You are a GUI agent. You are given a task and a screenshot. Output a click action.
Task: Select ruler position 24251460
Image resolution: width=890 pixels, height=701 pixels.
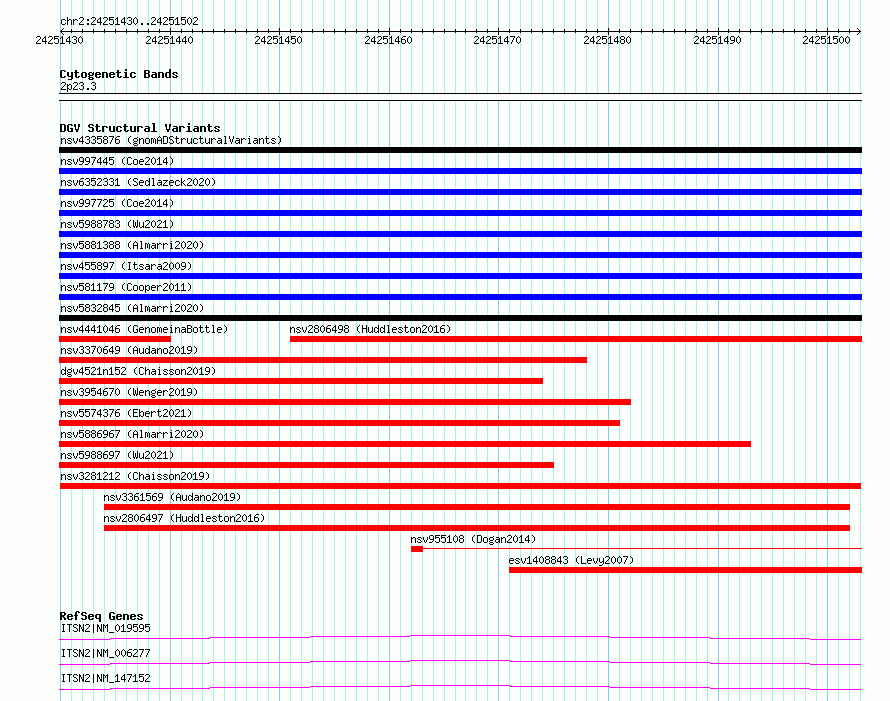(388, 40)
